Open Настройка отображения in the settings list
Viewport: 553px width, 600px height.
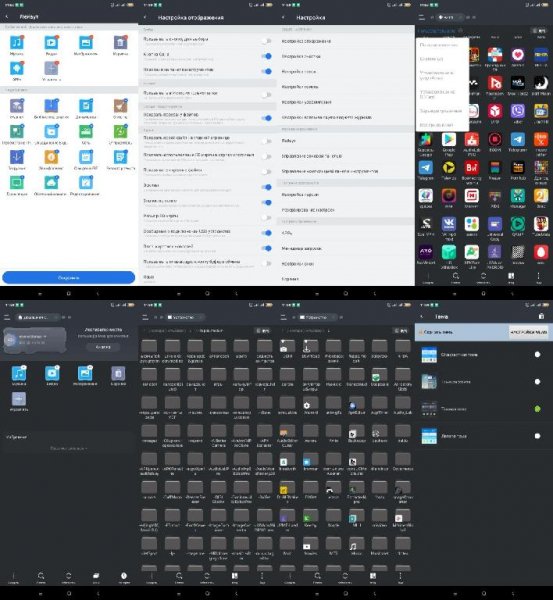click(345, 41)
